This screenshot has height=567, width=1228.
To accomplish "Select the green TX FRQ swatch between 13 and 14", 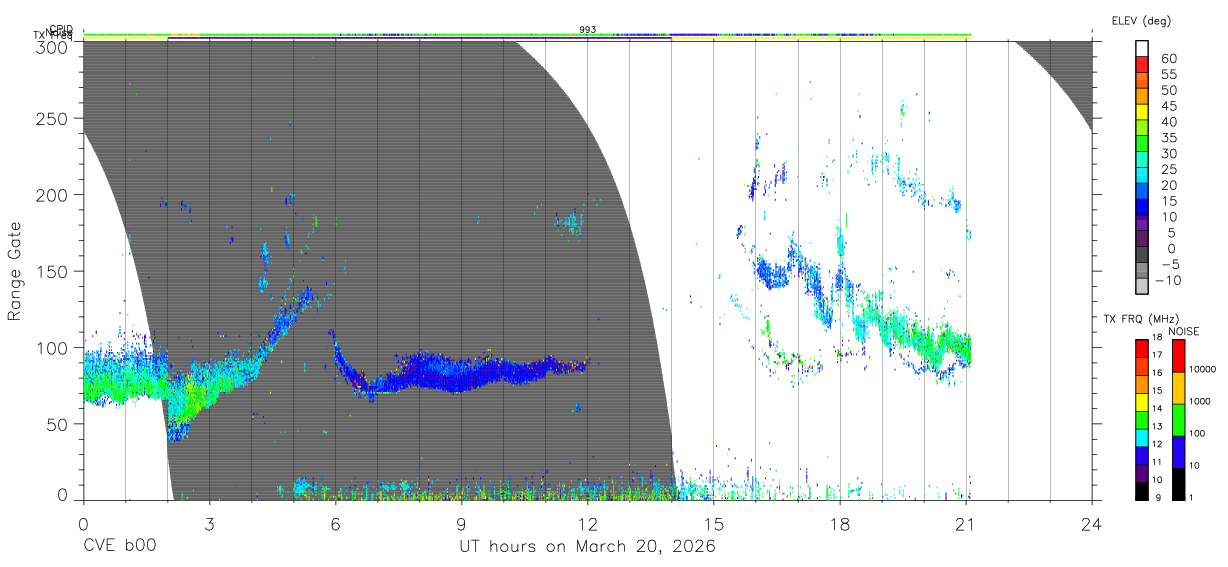I will click(1143, 419).
